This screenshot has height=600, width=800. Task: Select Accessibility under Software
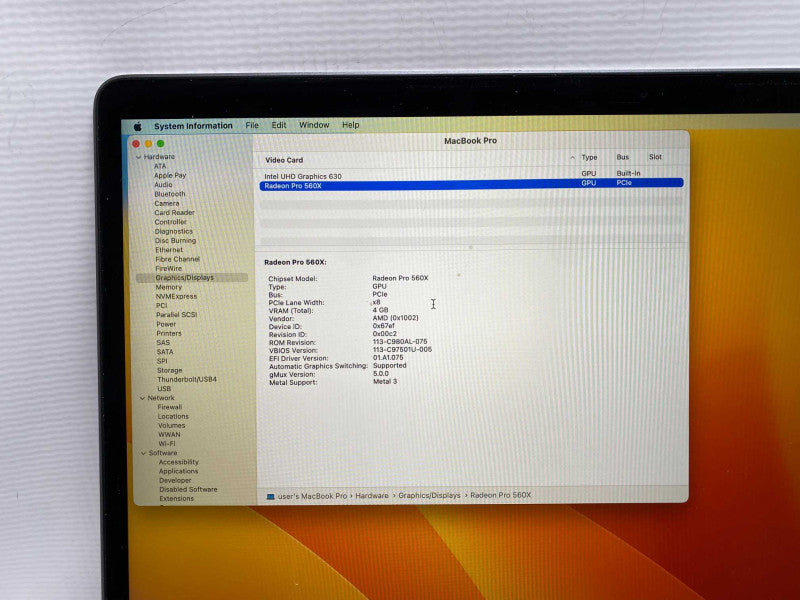[x=179, y=462]
